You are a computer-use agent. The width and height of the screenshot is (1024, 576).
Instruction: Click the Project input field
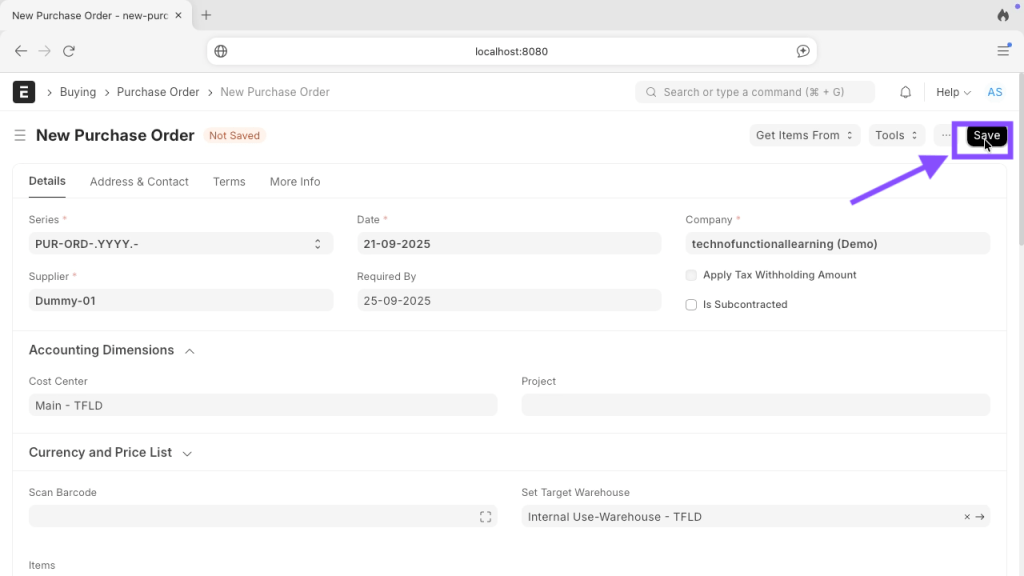tap(755, 405)
